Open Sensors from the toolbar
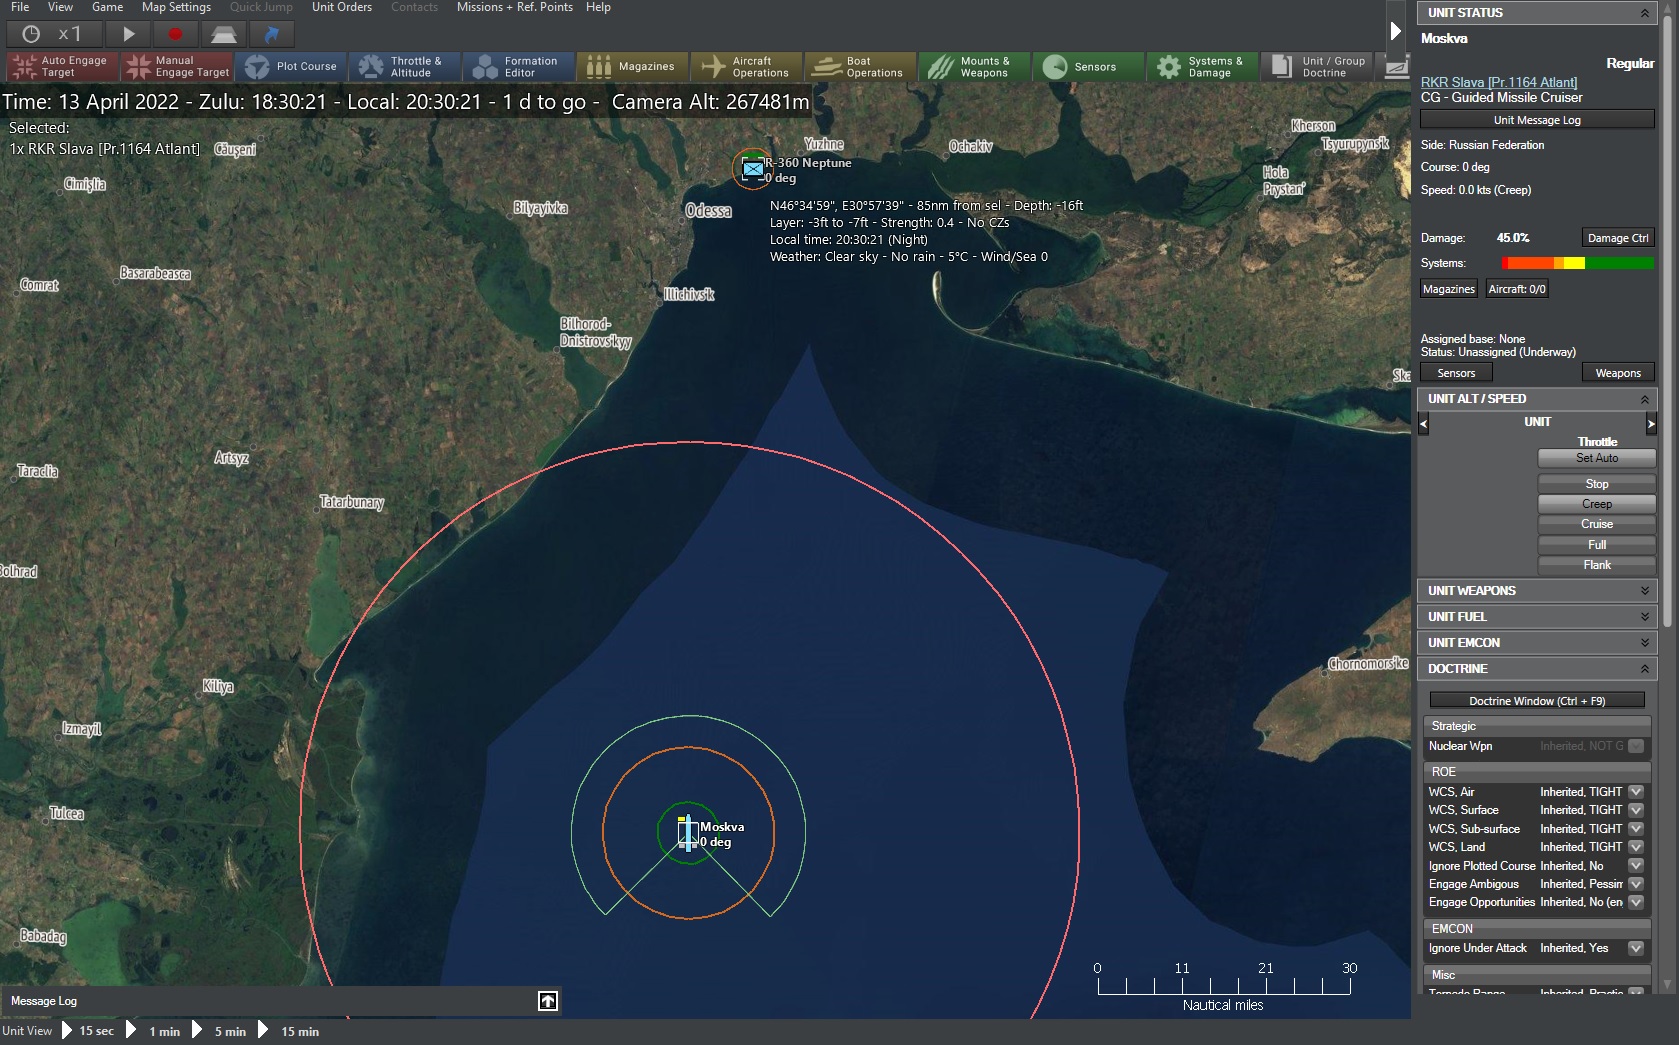The width and height of the screenshot is (1679, 1045). [x=1089, y=67]
